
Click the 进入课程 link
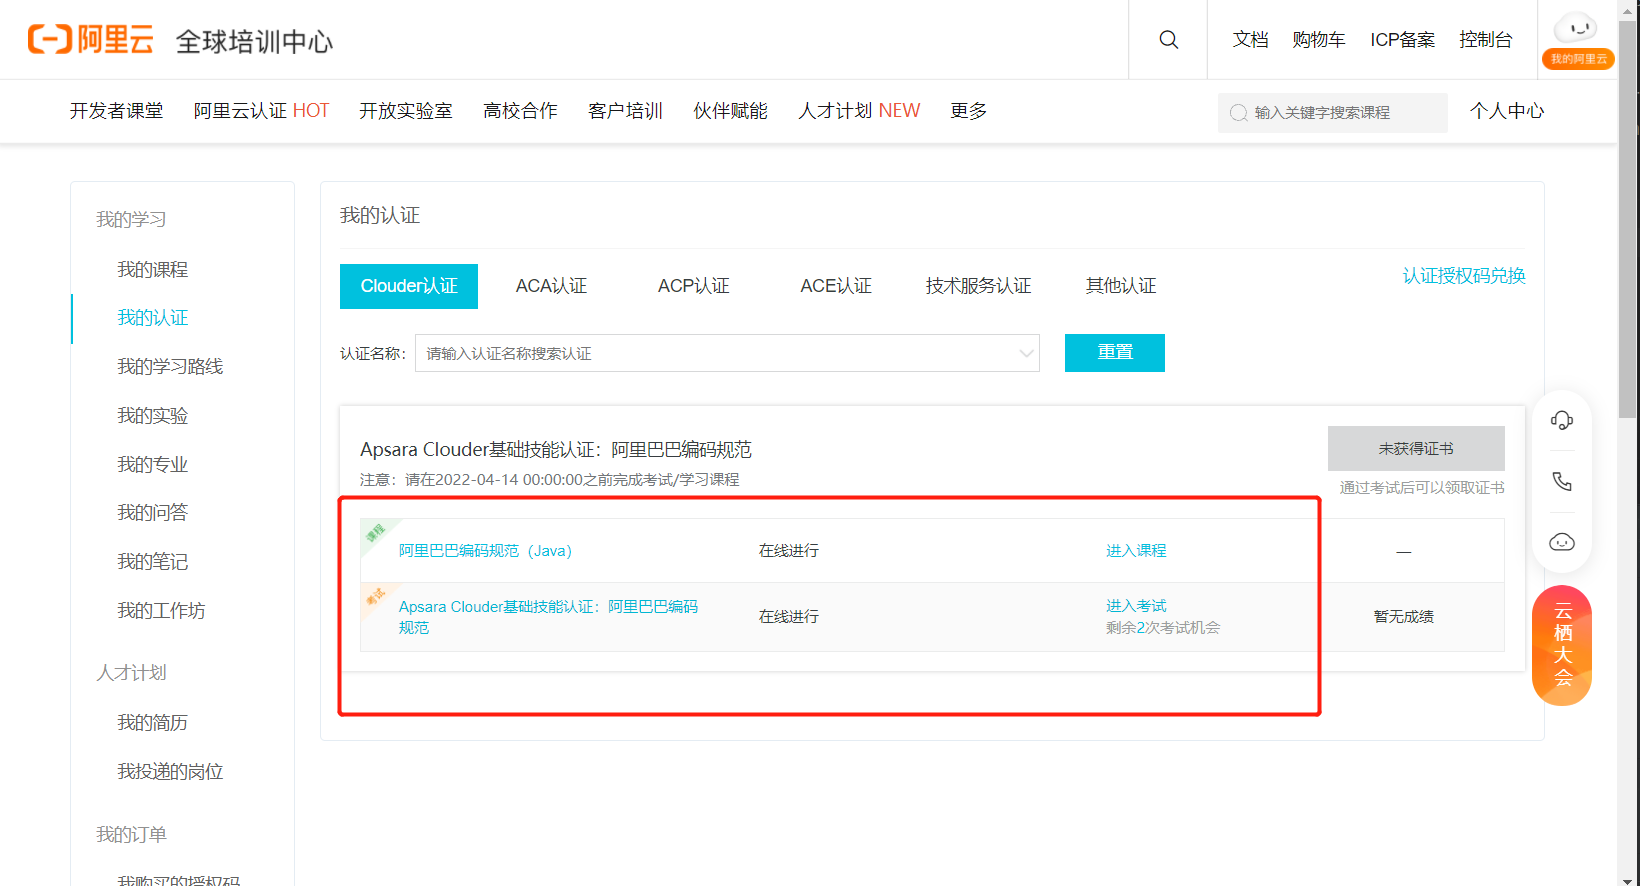1136,551
